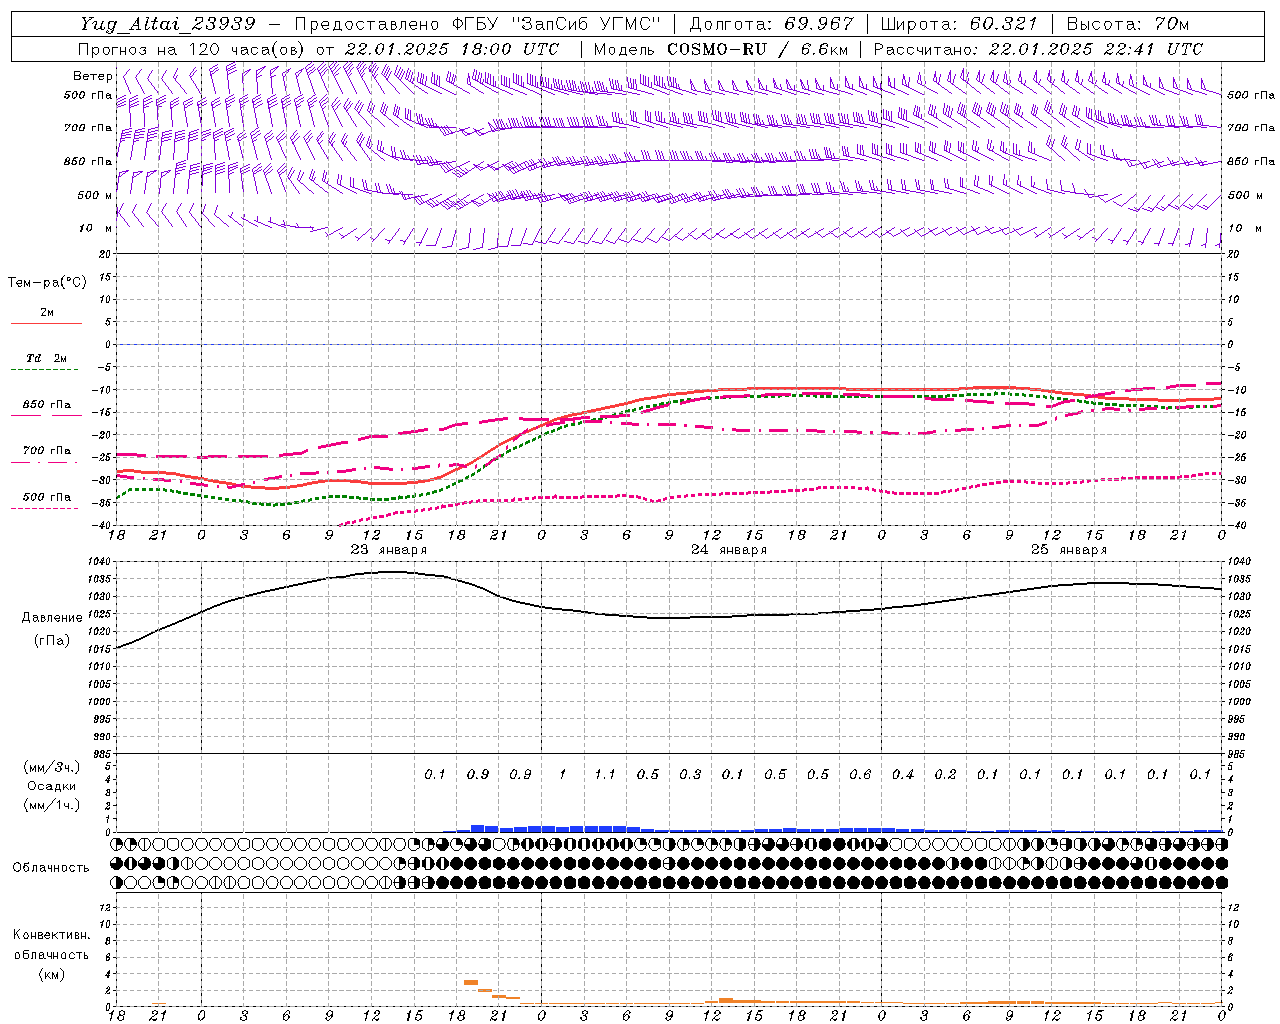The image size is (1280, 1024).
Task: Click the "Осадки" precipitation label
Action: (x=52, y=786)
